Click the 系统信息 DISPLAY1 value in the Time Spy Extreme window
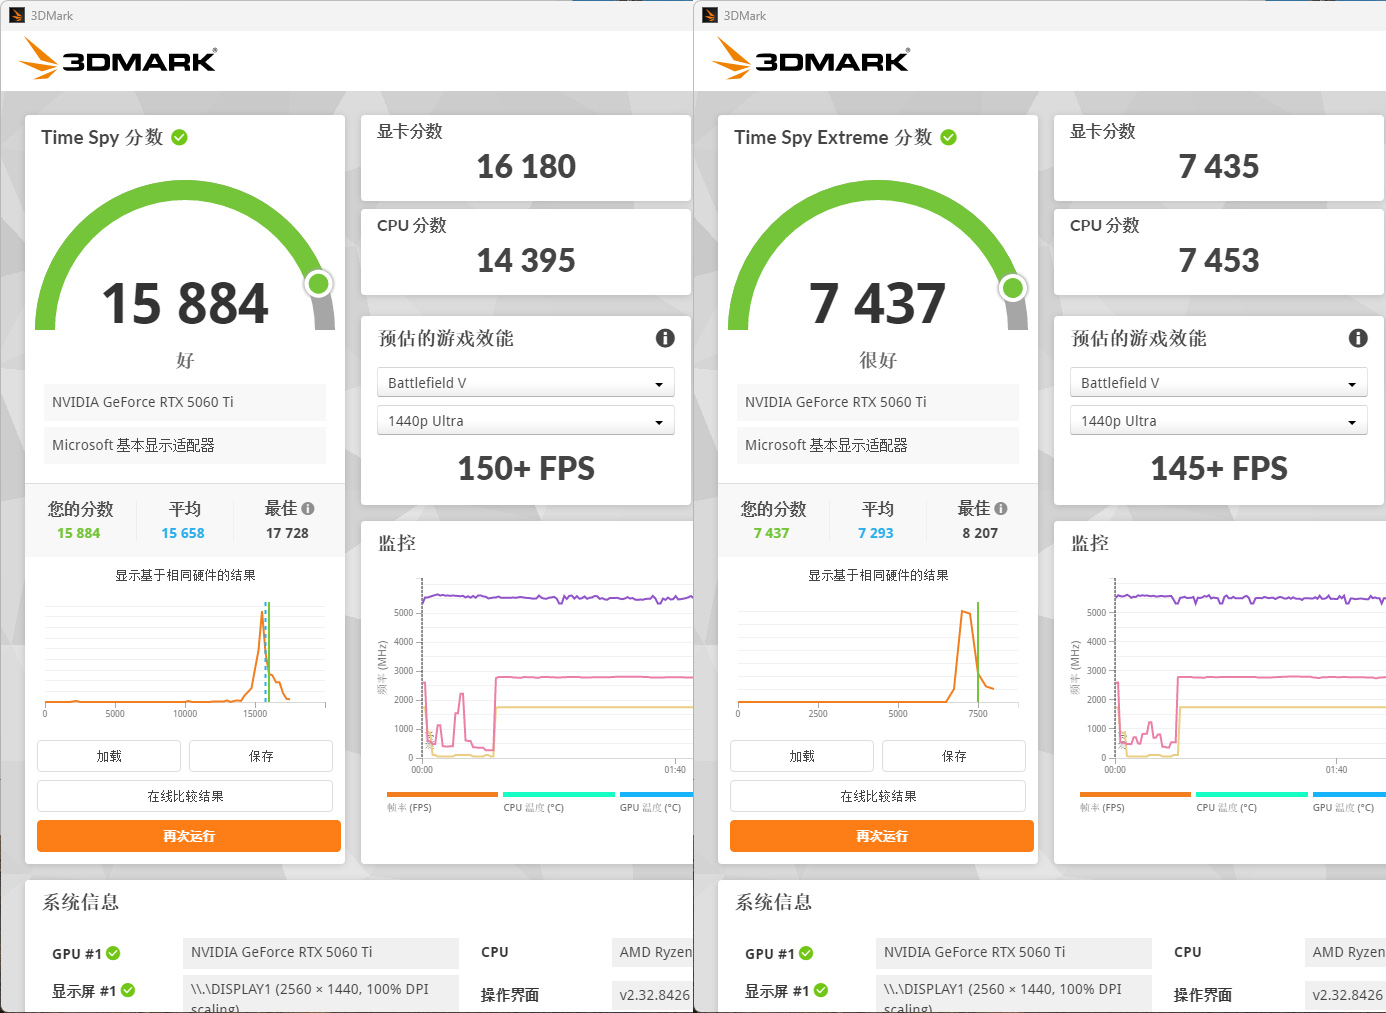Viewport: 1386px width, 1013px height. [1014, 994]
